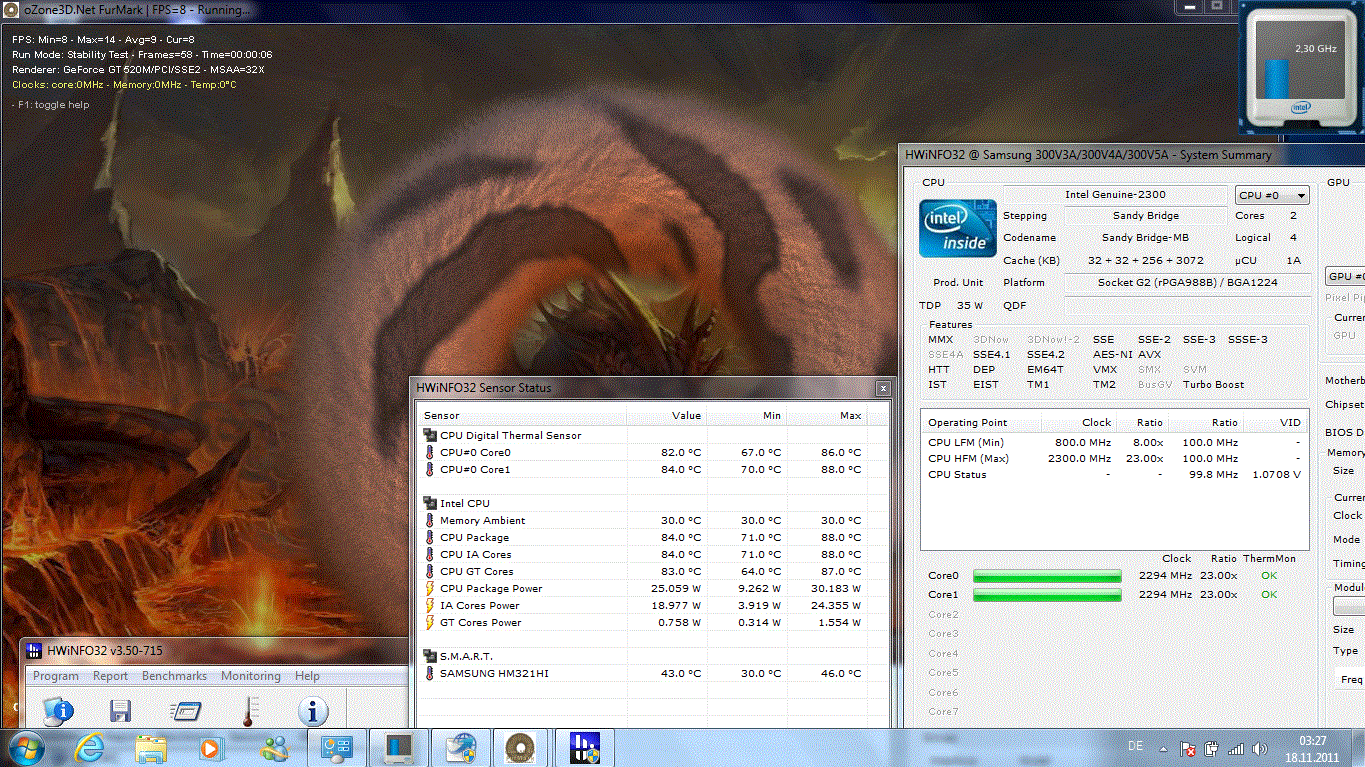This screenshot has height=767, width=1365.
Task: Click the blue round About info icon
Action: [x=313, y=711]
